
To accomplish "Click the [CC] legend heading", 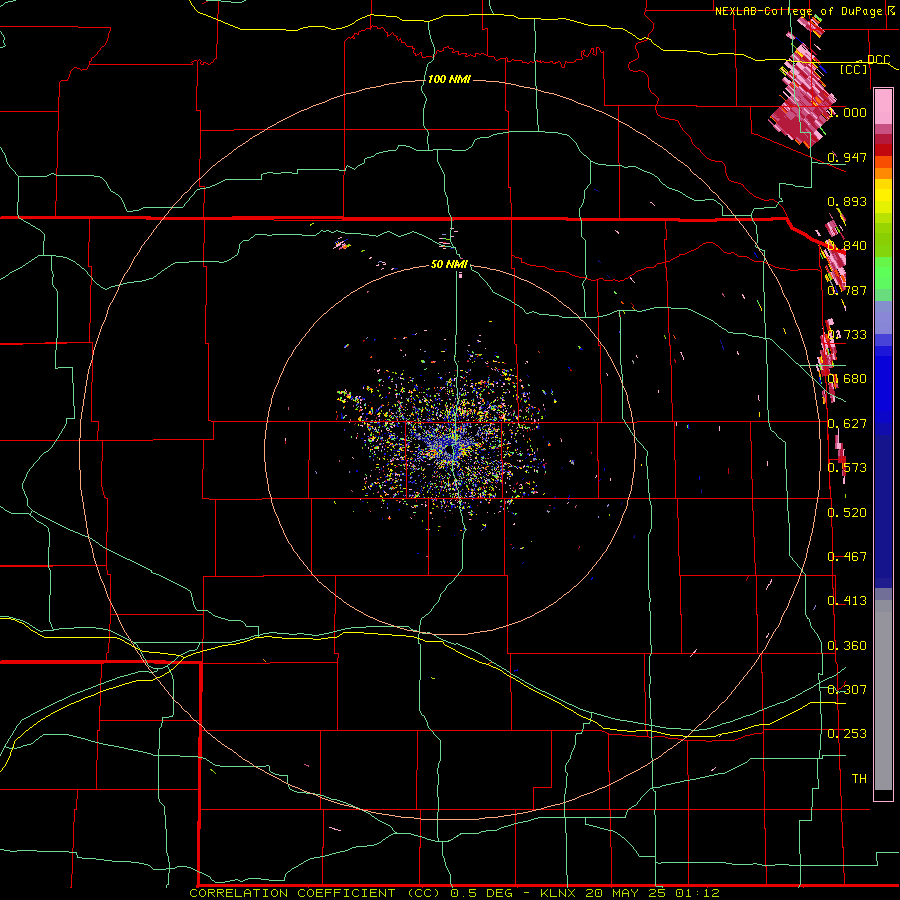I will (854, 69).
